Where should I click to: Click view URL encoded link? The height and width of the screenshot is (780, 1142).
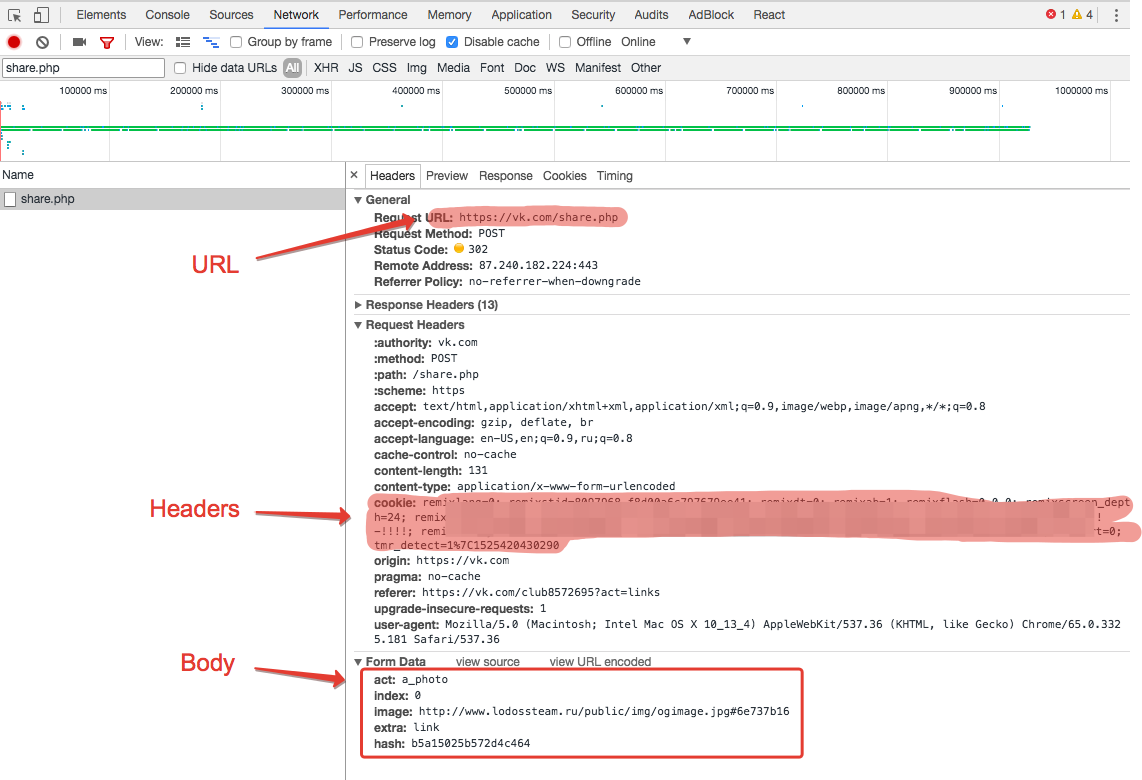click(600, 662)
